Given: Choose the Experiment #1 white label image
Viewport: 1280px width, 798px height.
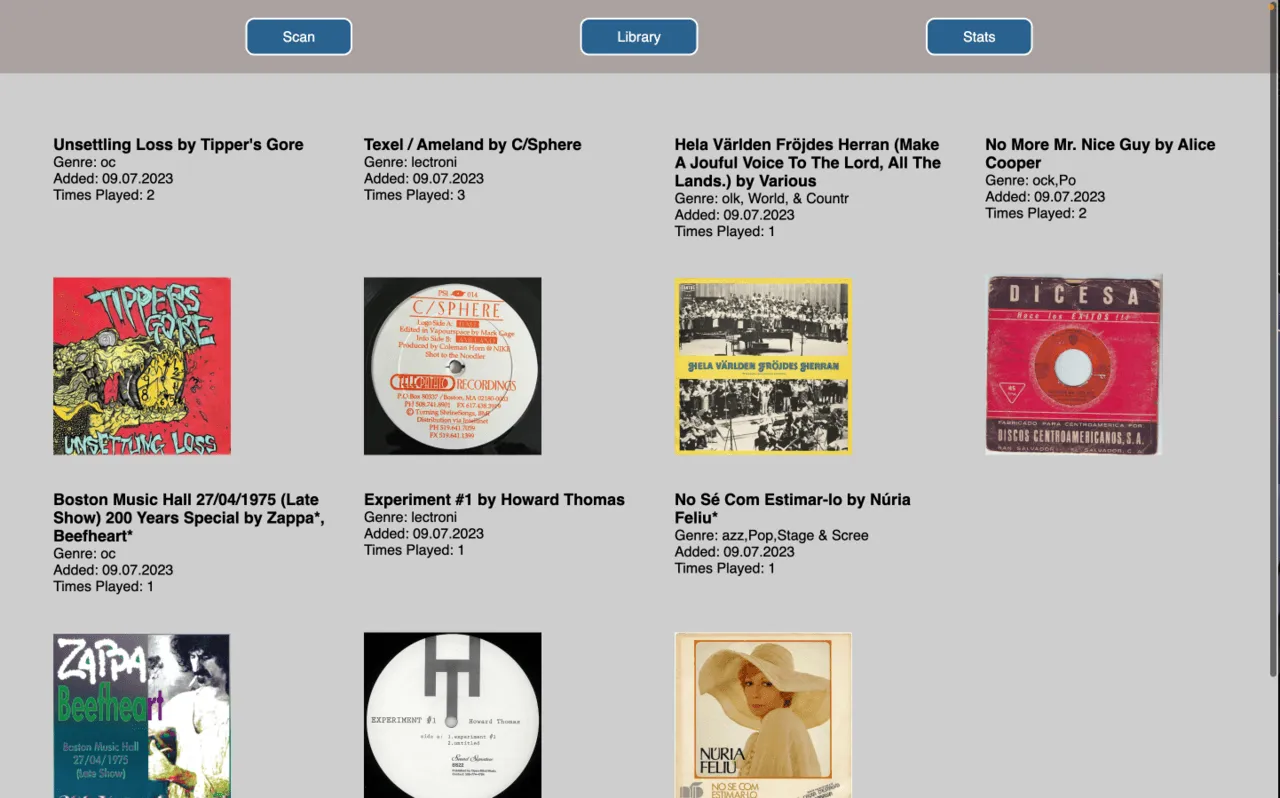Looking at the screenshot, I should pyautogui.click(x=453, y=716).
